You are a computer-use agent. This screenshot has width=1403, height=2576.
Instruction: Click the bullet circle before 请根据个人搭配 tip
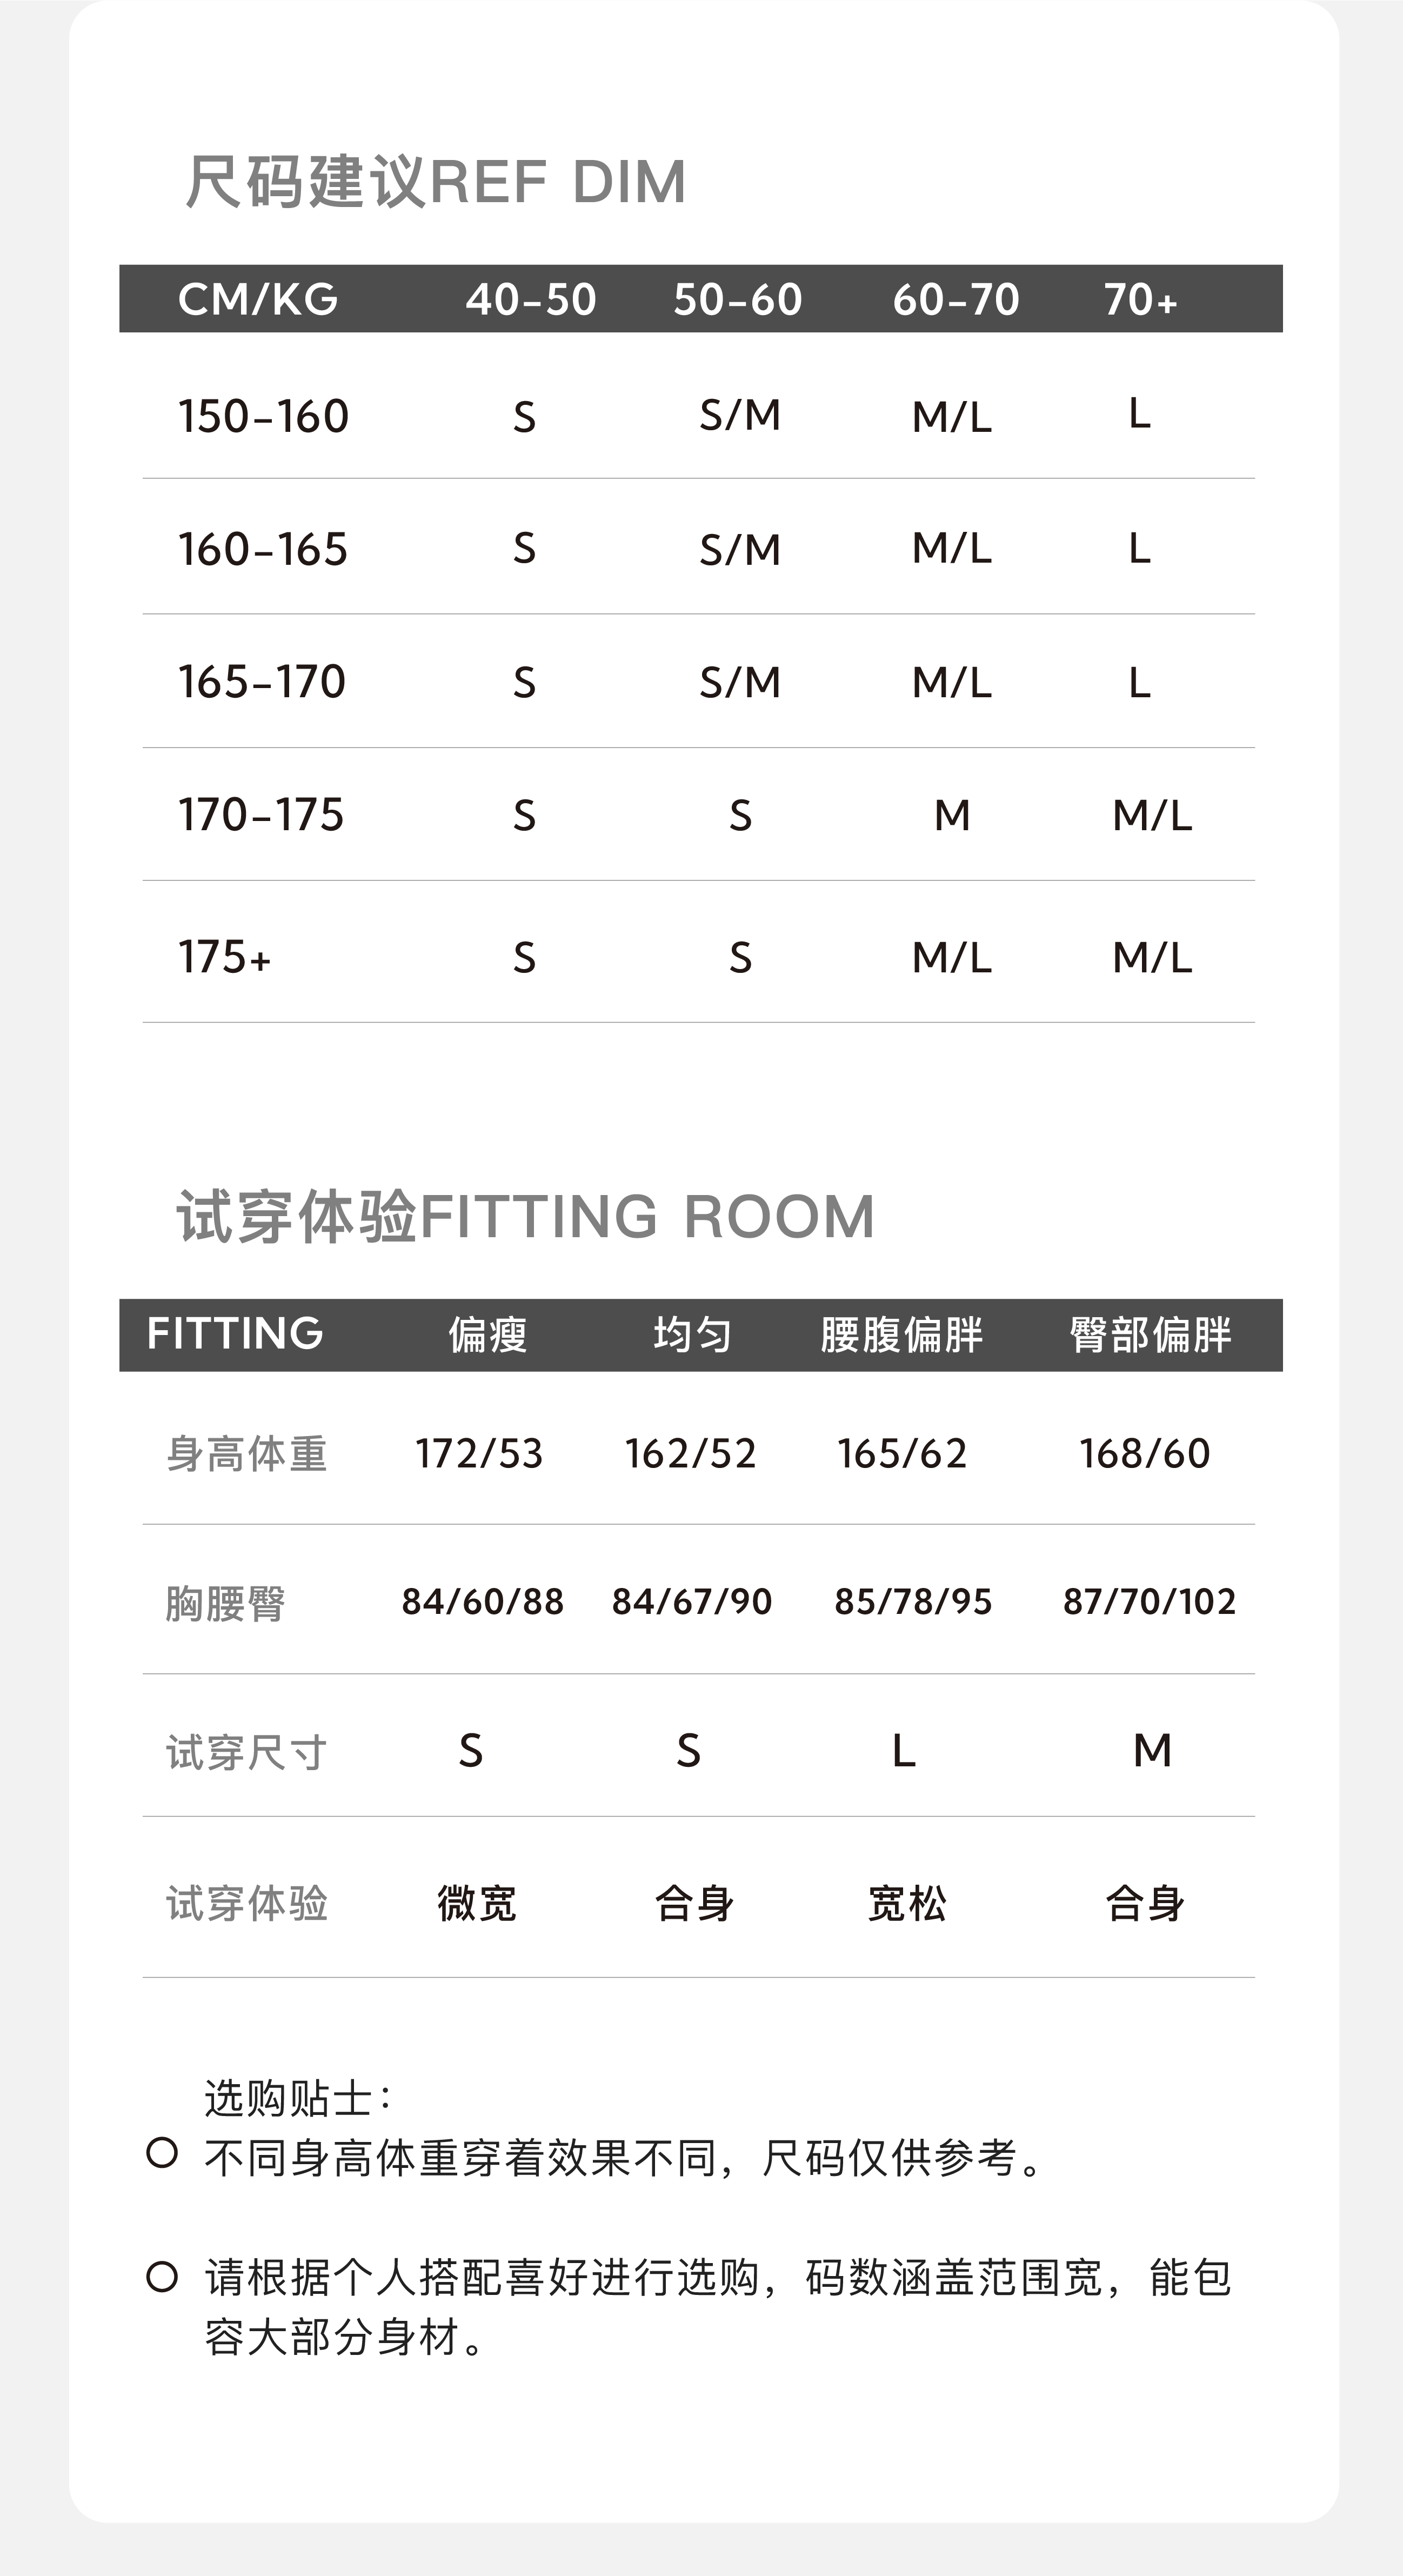pos(162,2277)
